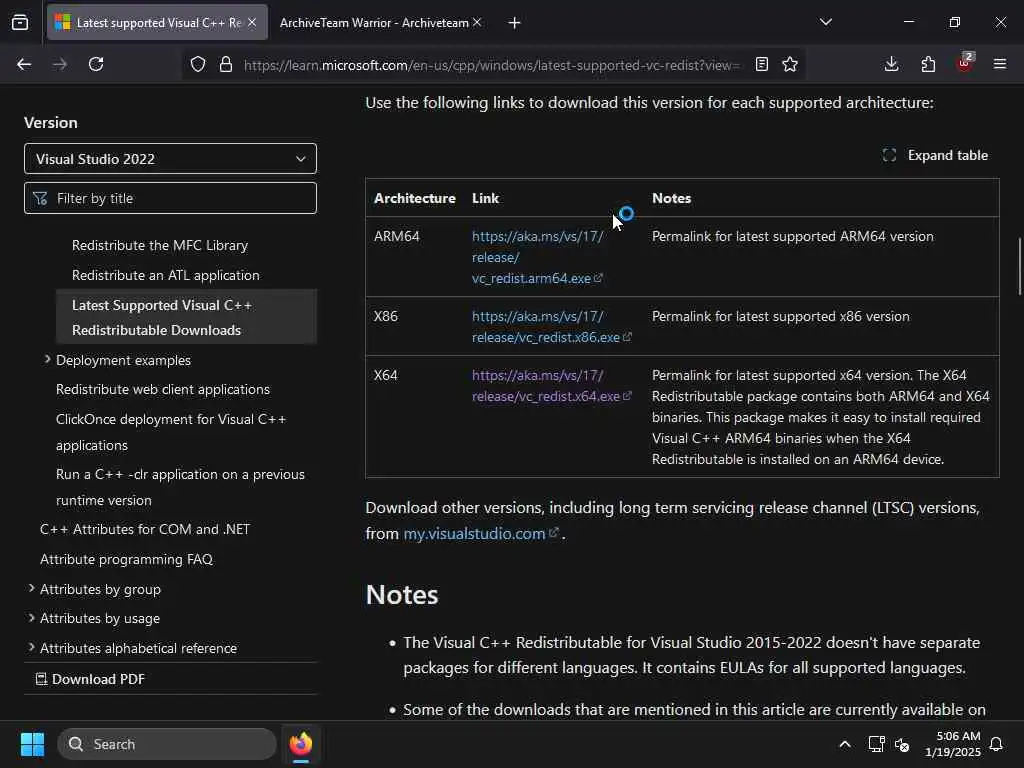This screenshot has width=1024, height=768.
Task: Open the Firefox downloads panel
Action: [891, 64]
